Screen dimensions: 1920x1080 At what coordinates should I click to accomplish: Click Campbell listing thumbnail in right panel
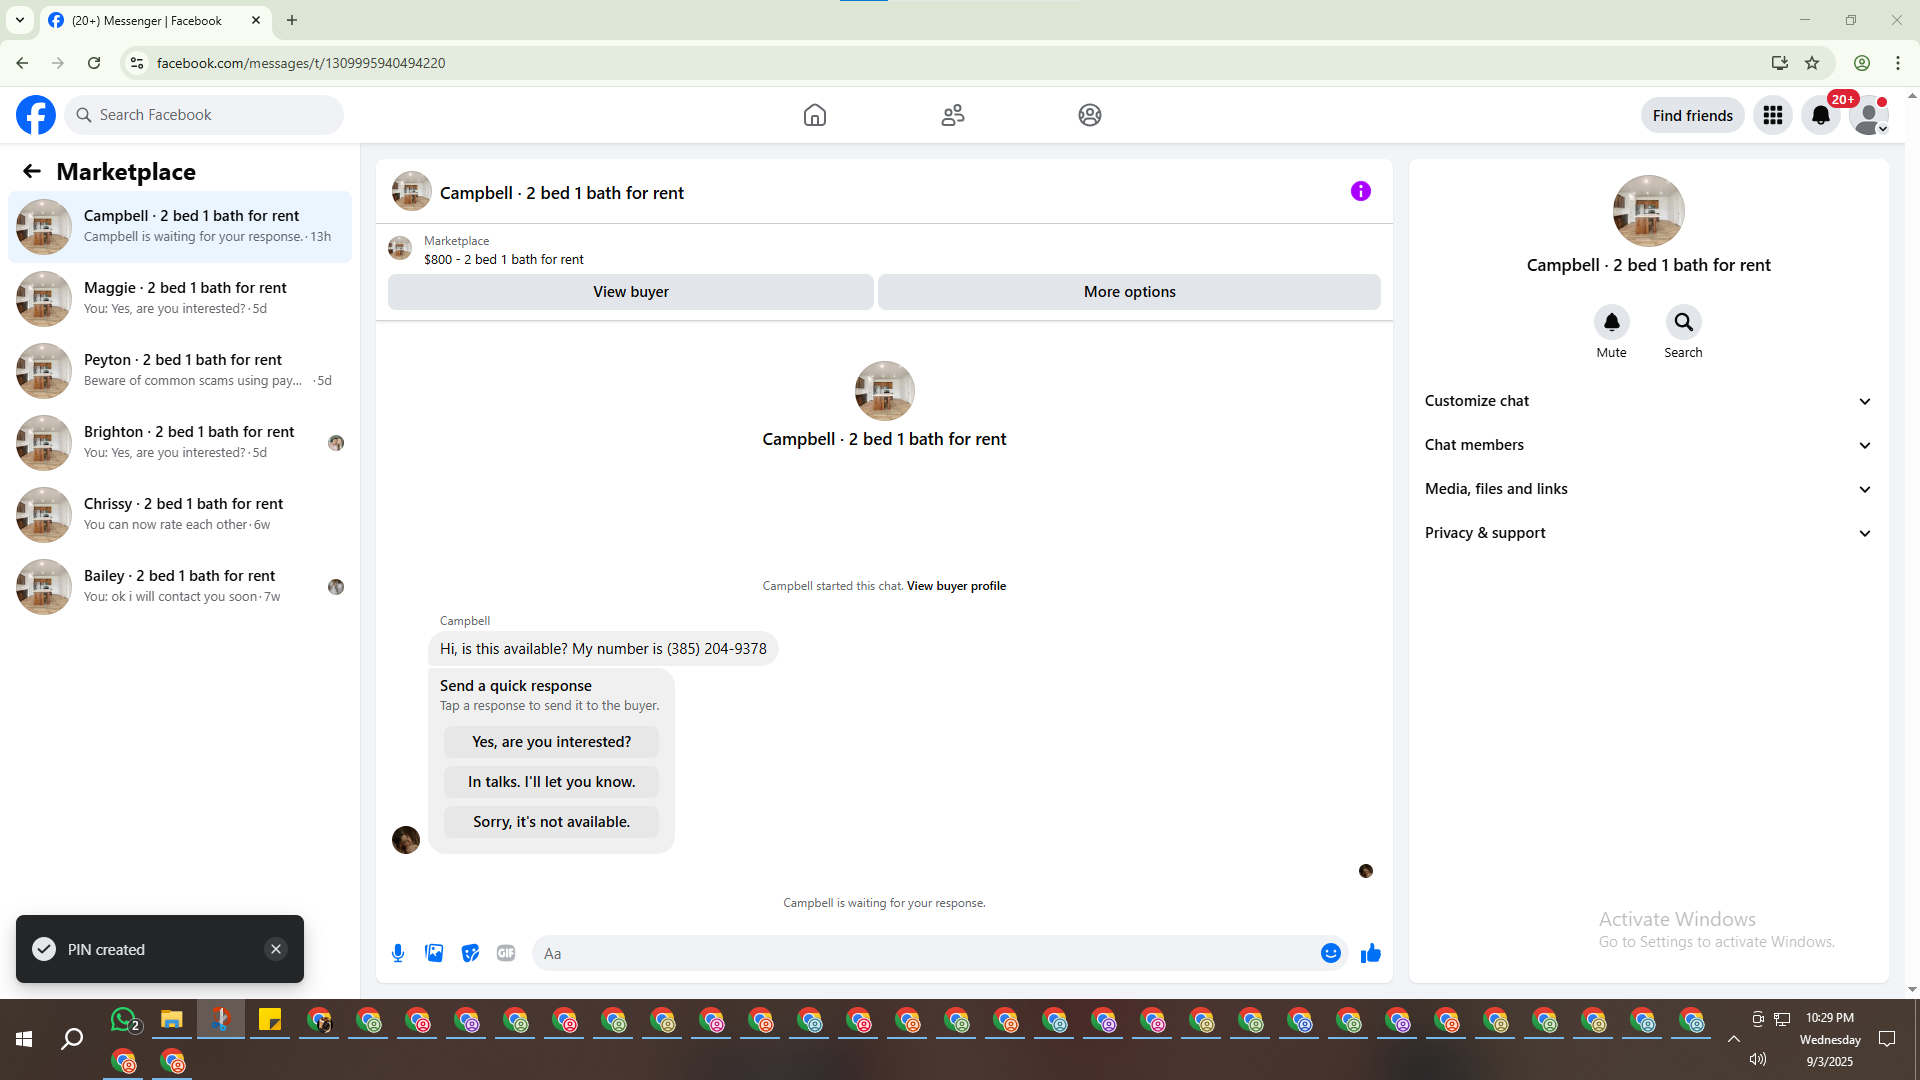click(1648, 211)
